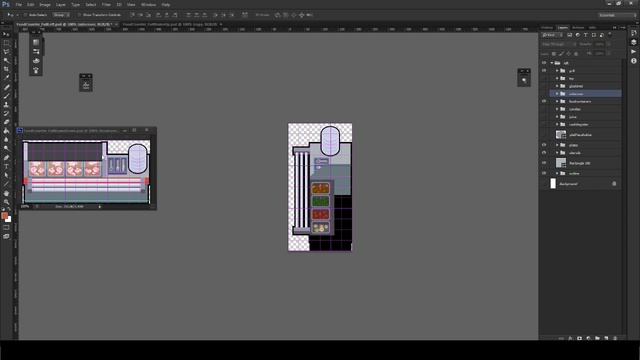This screenshot has height=360, width=640.
Task: Change screen mode from the toolbox
Action: pyautogui.click(x=6, y=236)
